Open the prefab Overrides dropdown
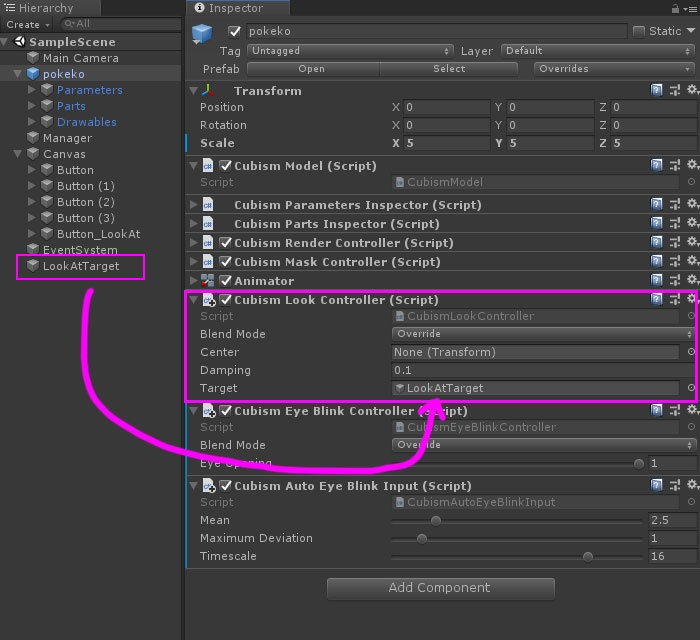Screen dimensions: 700x640 [x=613, y=69]
